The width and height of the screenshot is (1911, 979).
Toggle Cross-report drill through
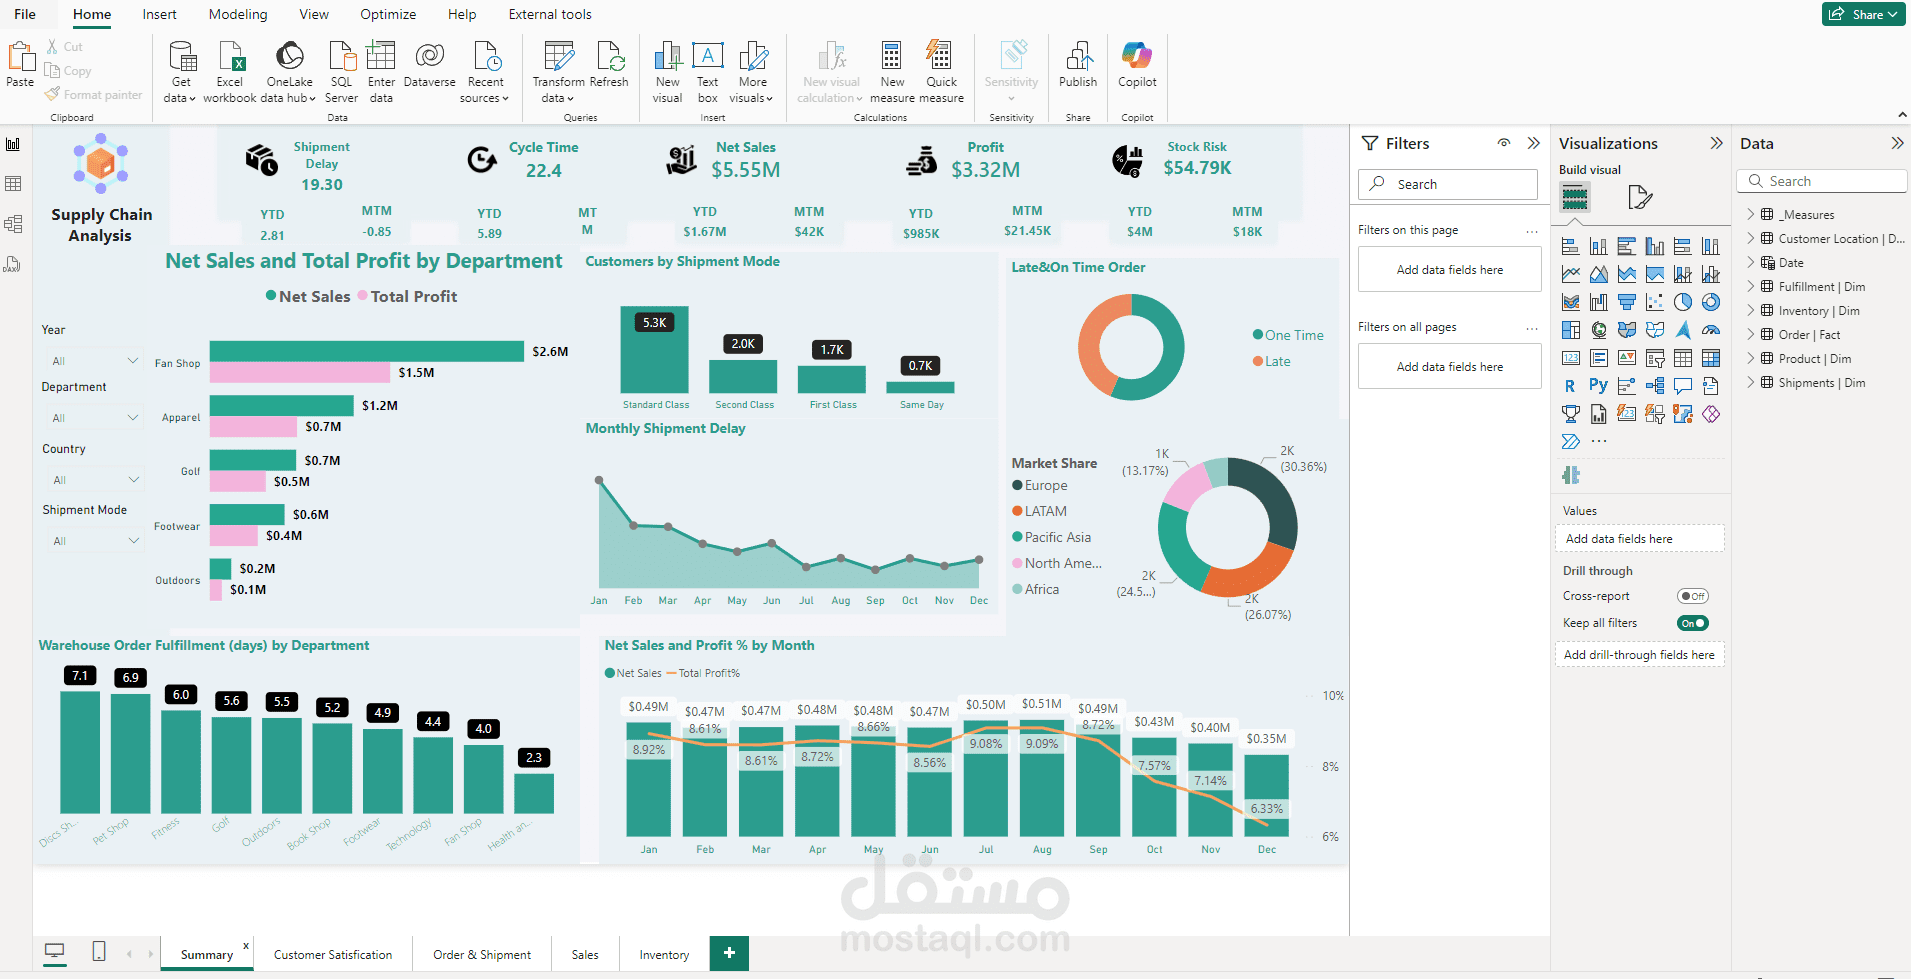click(1693, 596)
